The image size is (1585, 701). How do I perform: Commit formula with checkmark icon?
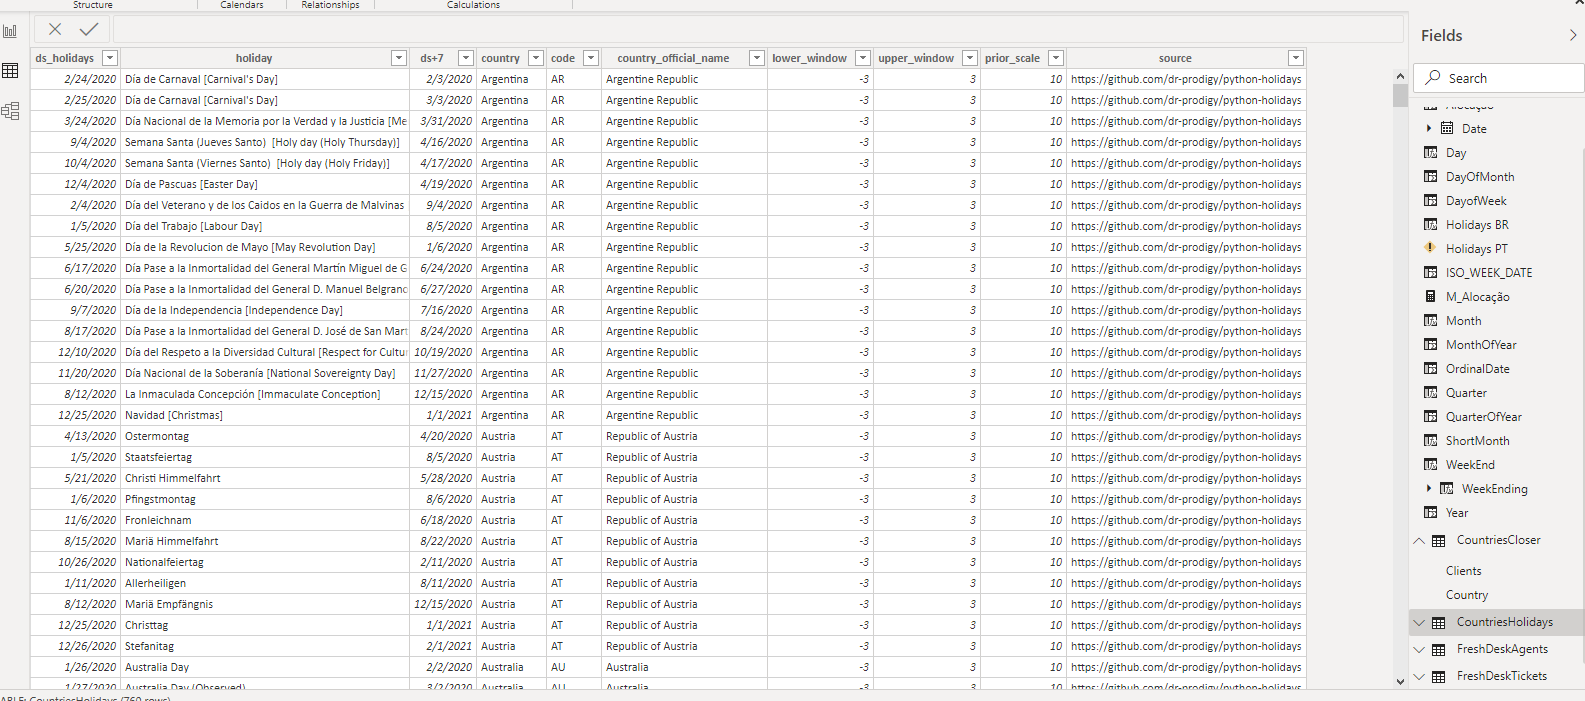[x=89, y=30]
